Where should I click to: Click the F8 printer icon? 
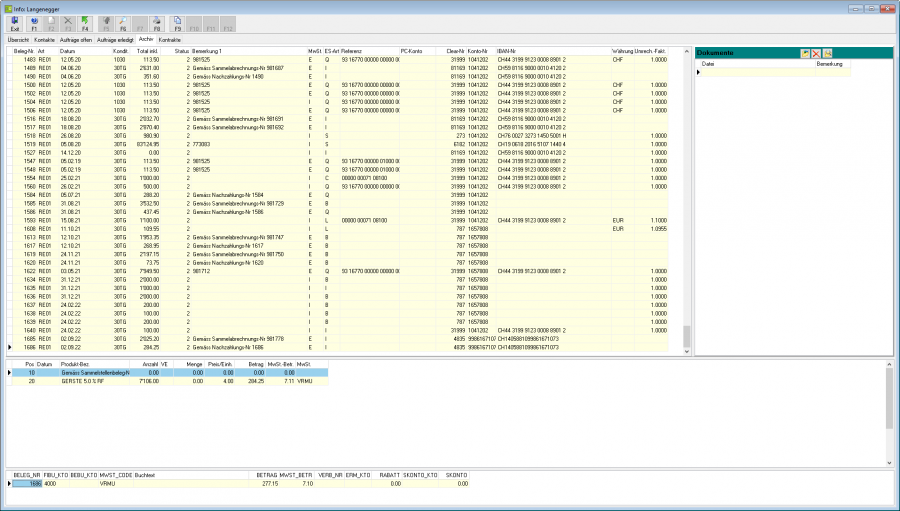click(x=157, y=24)
